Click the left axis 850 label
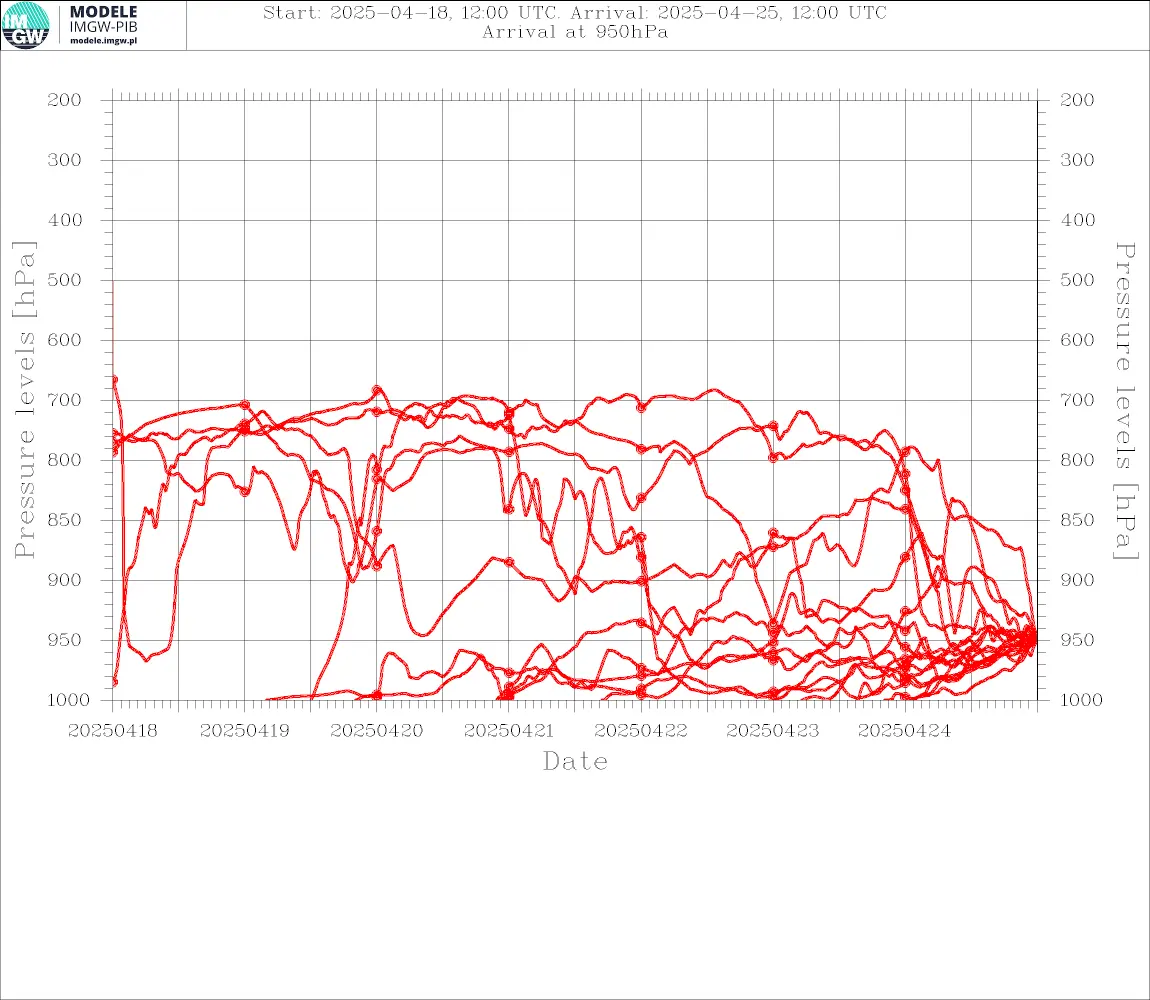 pos(65,520)
